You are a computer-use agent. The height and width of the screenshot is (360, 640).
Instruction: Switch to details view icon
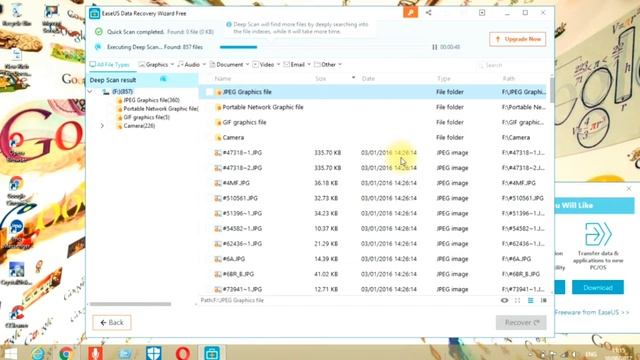click(543, 300)
